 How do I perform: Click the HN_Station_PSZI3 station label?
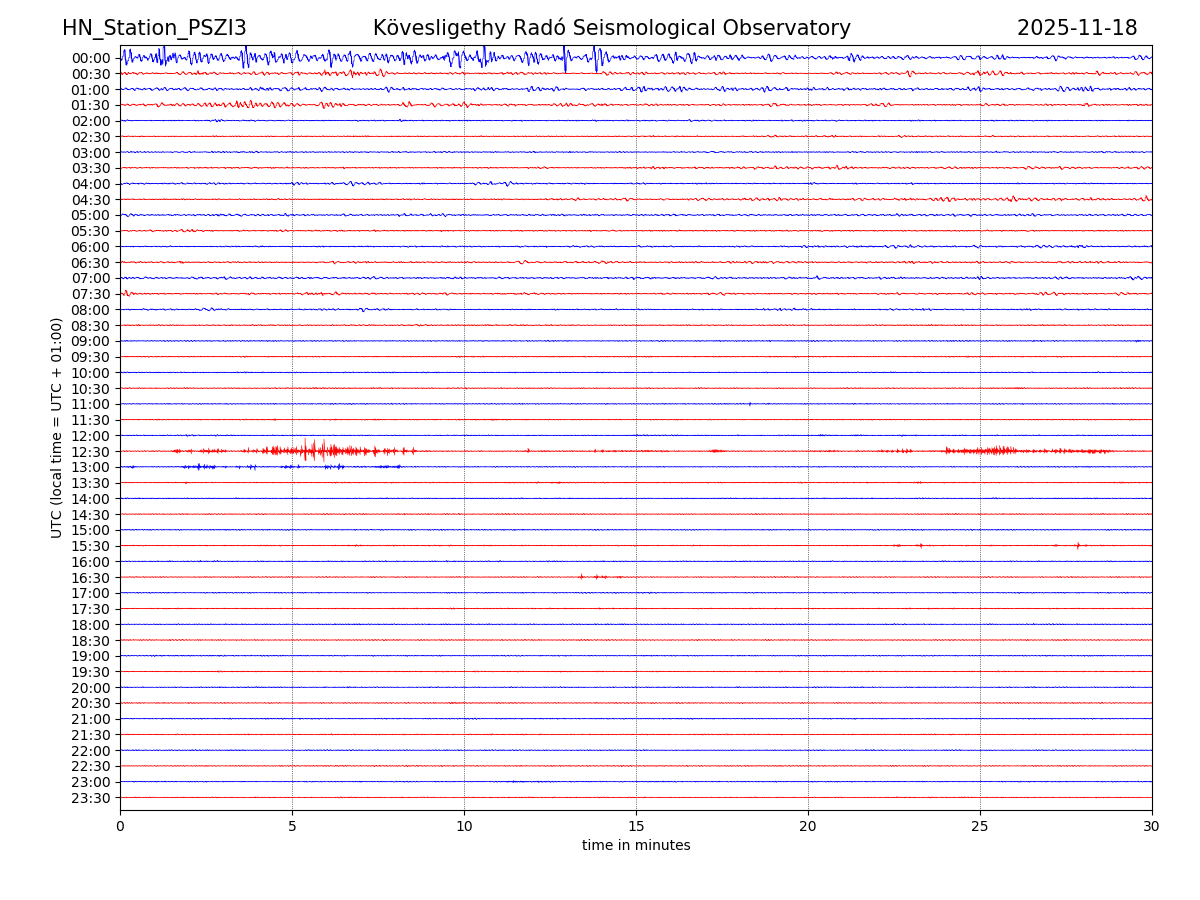pyautogui.click(x=154, y=29)
